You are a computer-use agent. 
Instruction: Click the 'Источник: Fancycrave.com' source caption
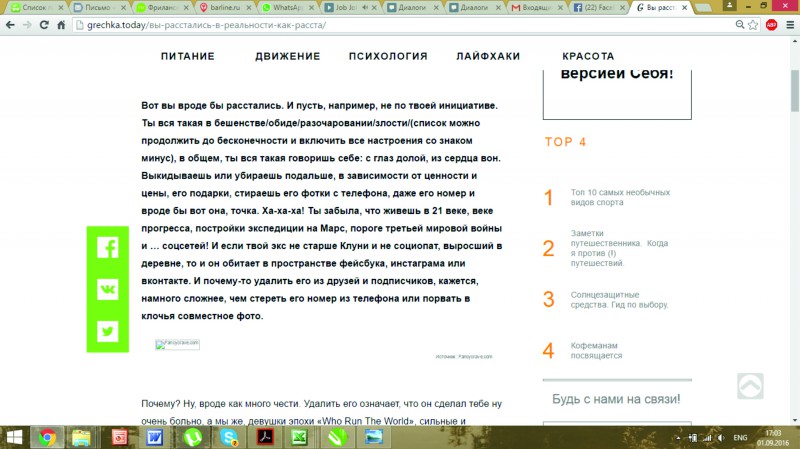(464, 357)
